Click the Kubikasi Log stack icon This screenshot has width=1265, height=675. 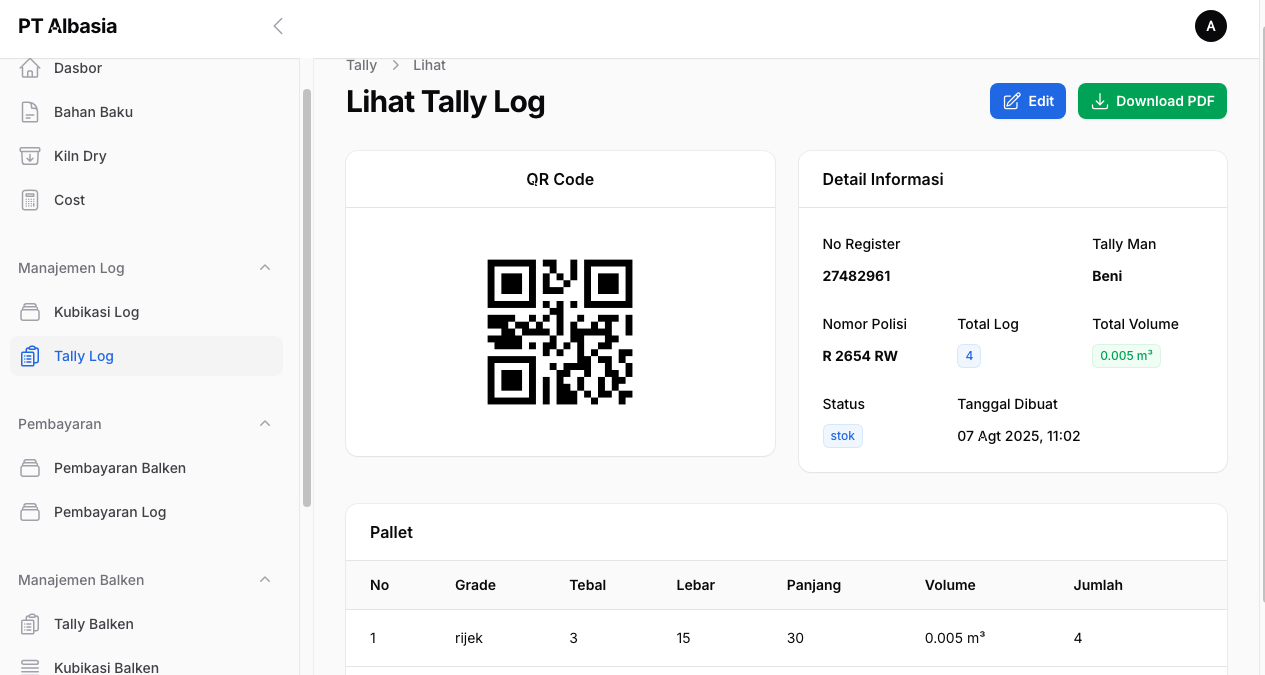[30, 312]
